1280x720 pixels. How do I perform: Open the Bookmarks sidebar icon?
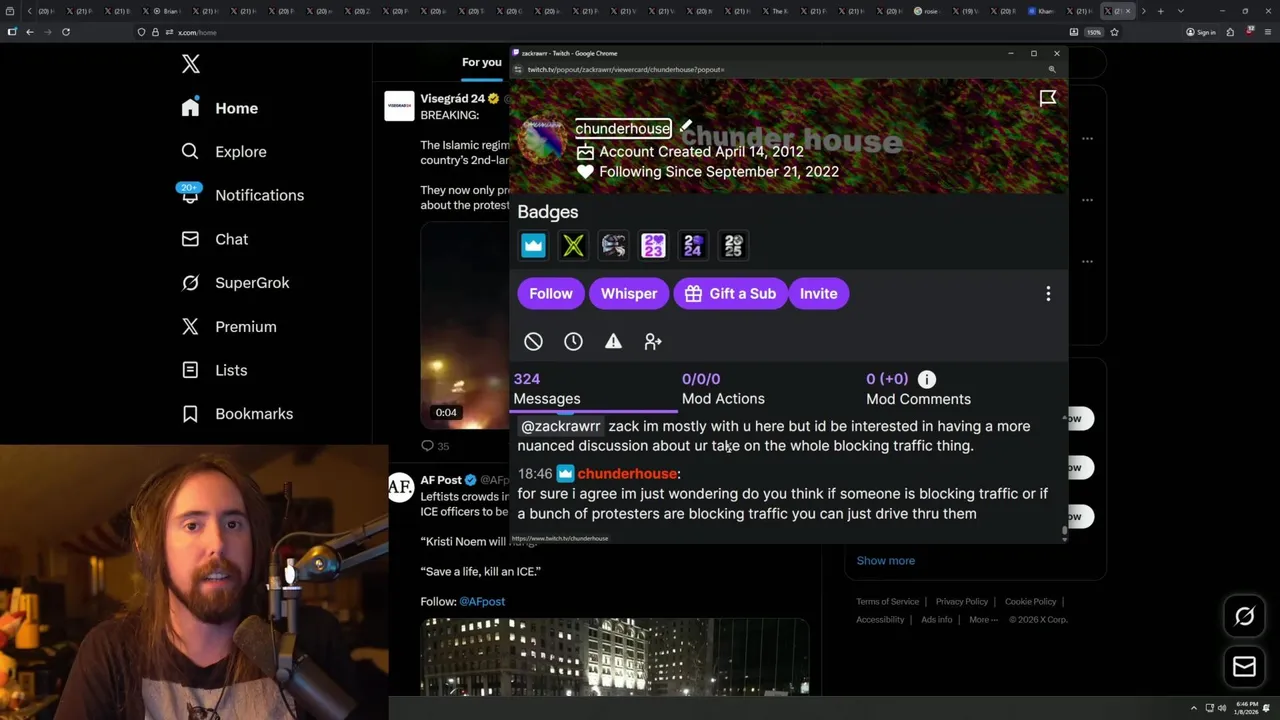(x=190, y=413)
